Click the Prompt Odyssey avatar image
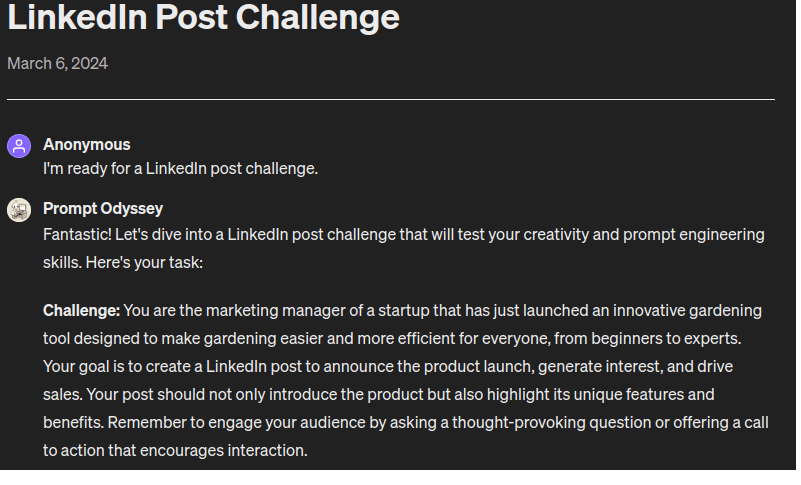 19,210
